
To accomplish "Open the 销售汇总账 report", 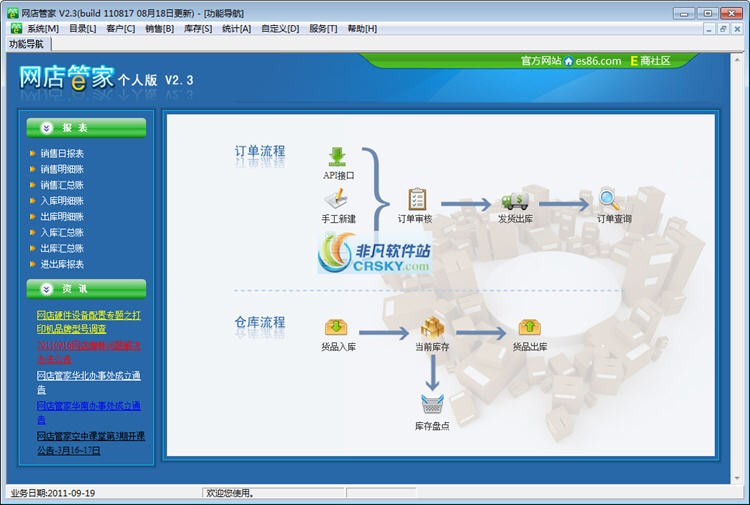I will point(62,185).
